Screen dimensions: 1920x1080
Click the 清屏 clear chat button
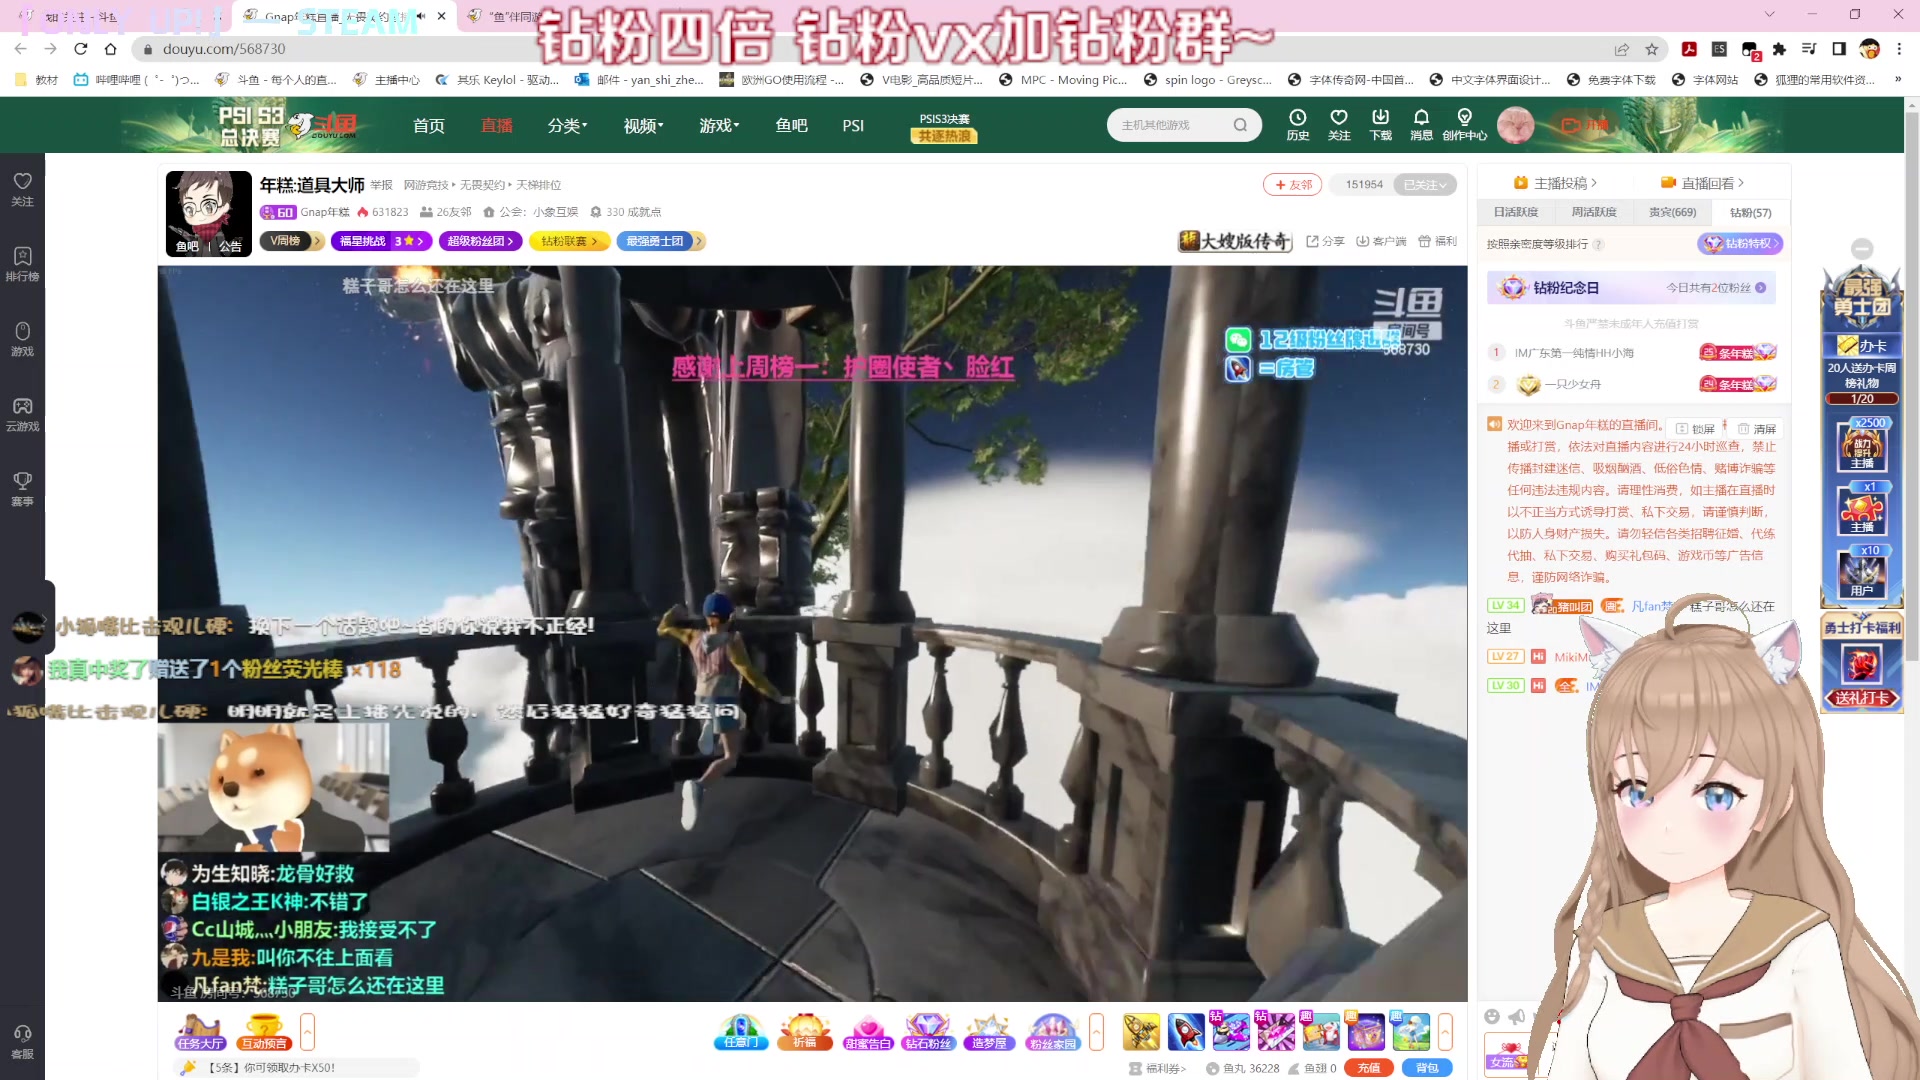pyautogui.click(x=1757, y=429)
